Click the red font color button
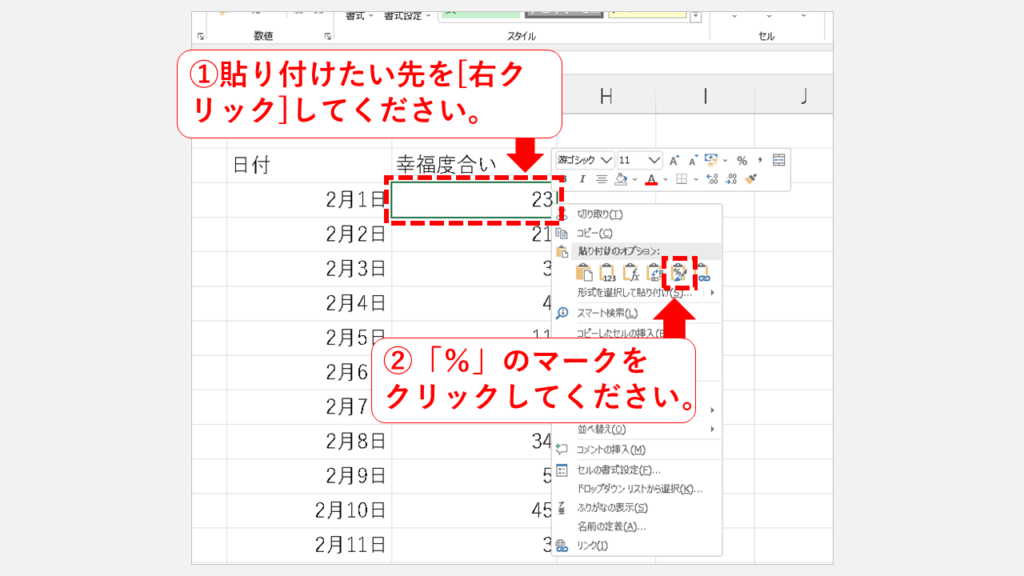Viewport: 1024px width, 576px height. (x=651, y=179)
